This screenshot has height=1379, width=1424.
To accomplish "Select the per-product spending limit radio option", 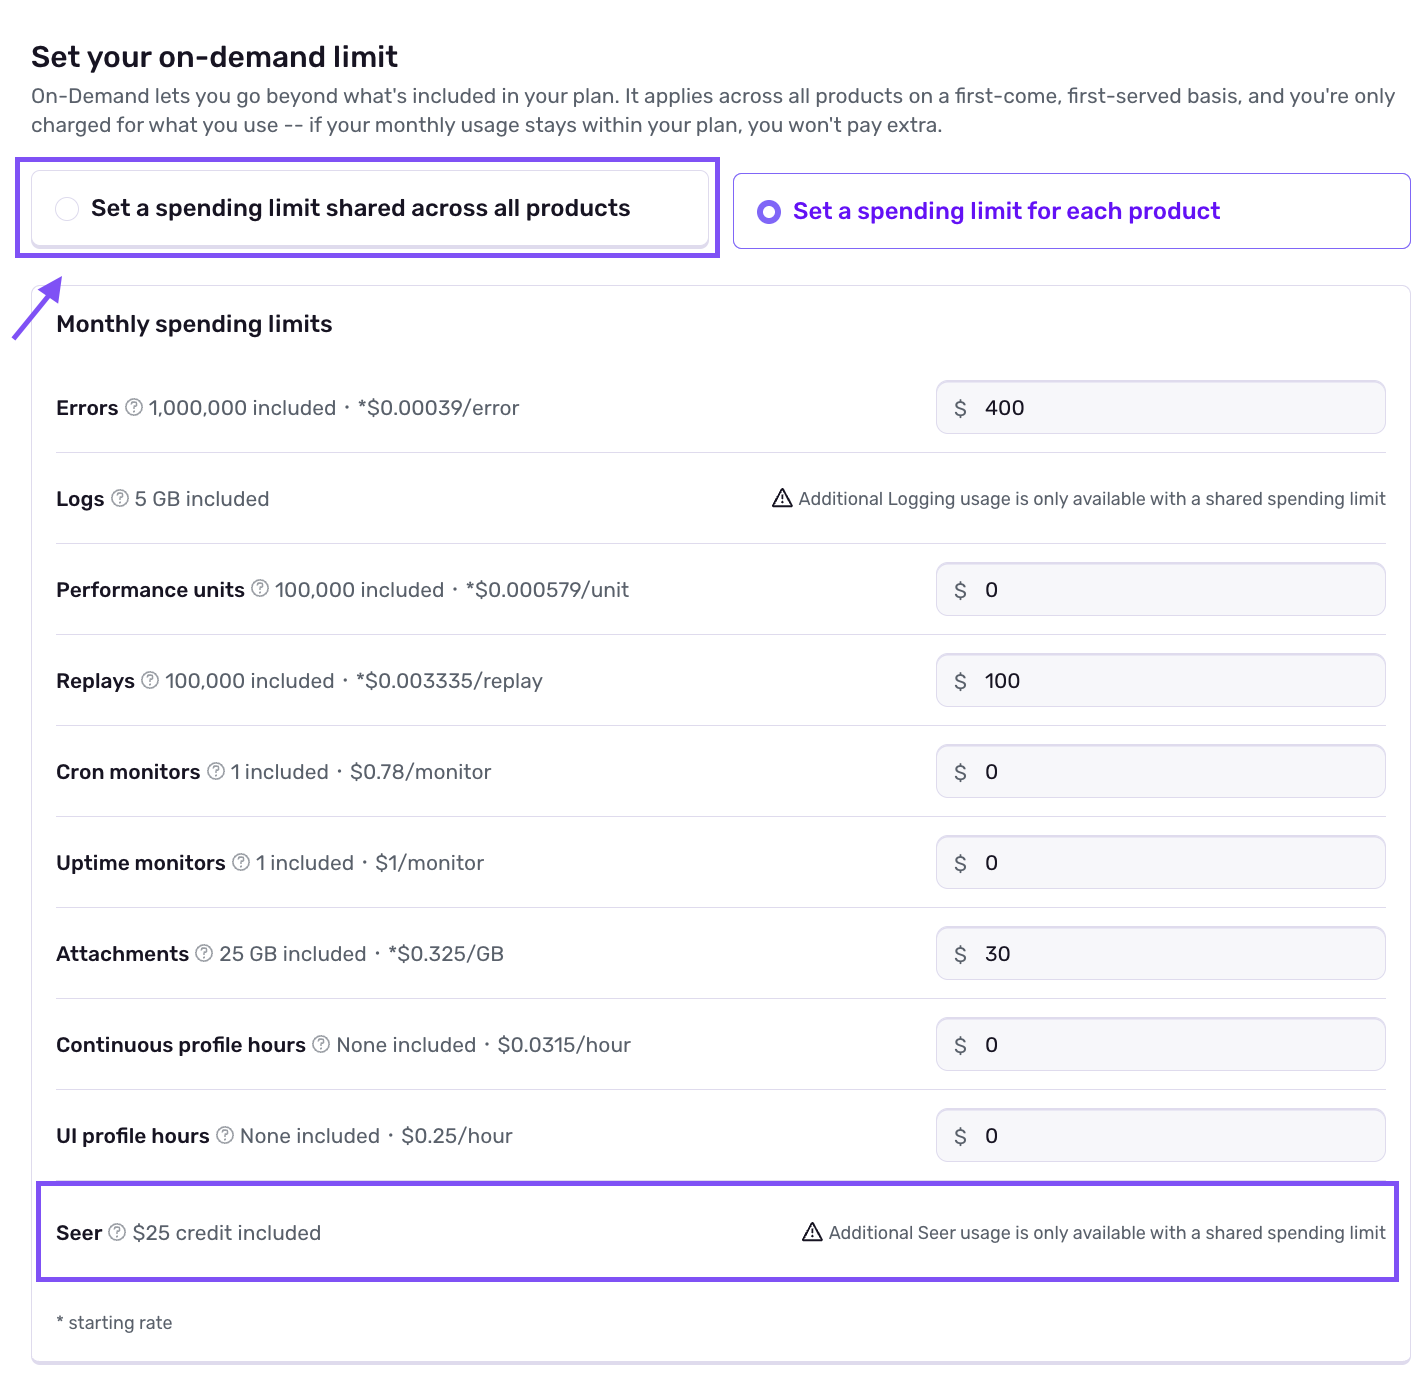I will pos(769,212).
